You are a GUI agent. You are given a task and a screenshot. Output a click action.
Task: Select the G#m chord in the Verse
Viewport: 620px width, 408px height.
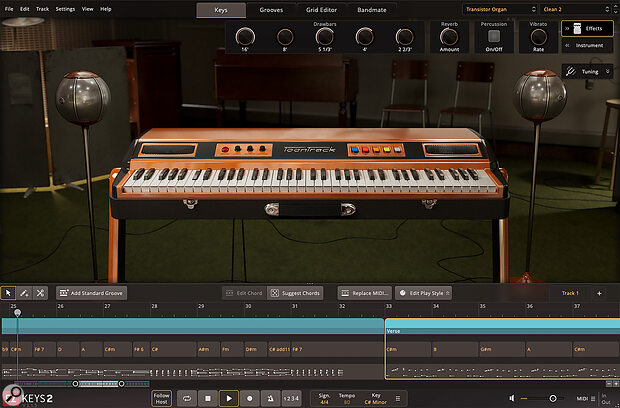(x=501, y=349)
